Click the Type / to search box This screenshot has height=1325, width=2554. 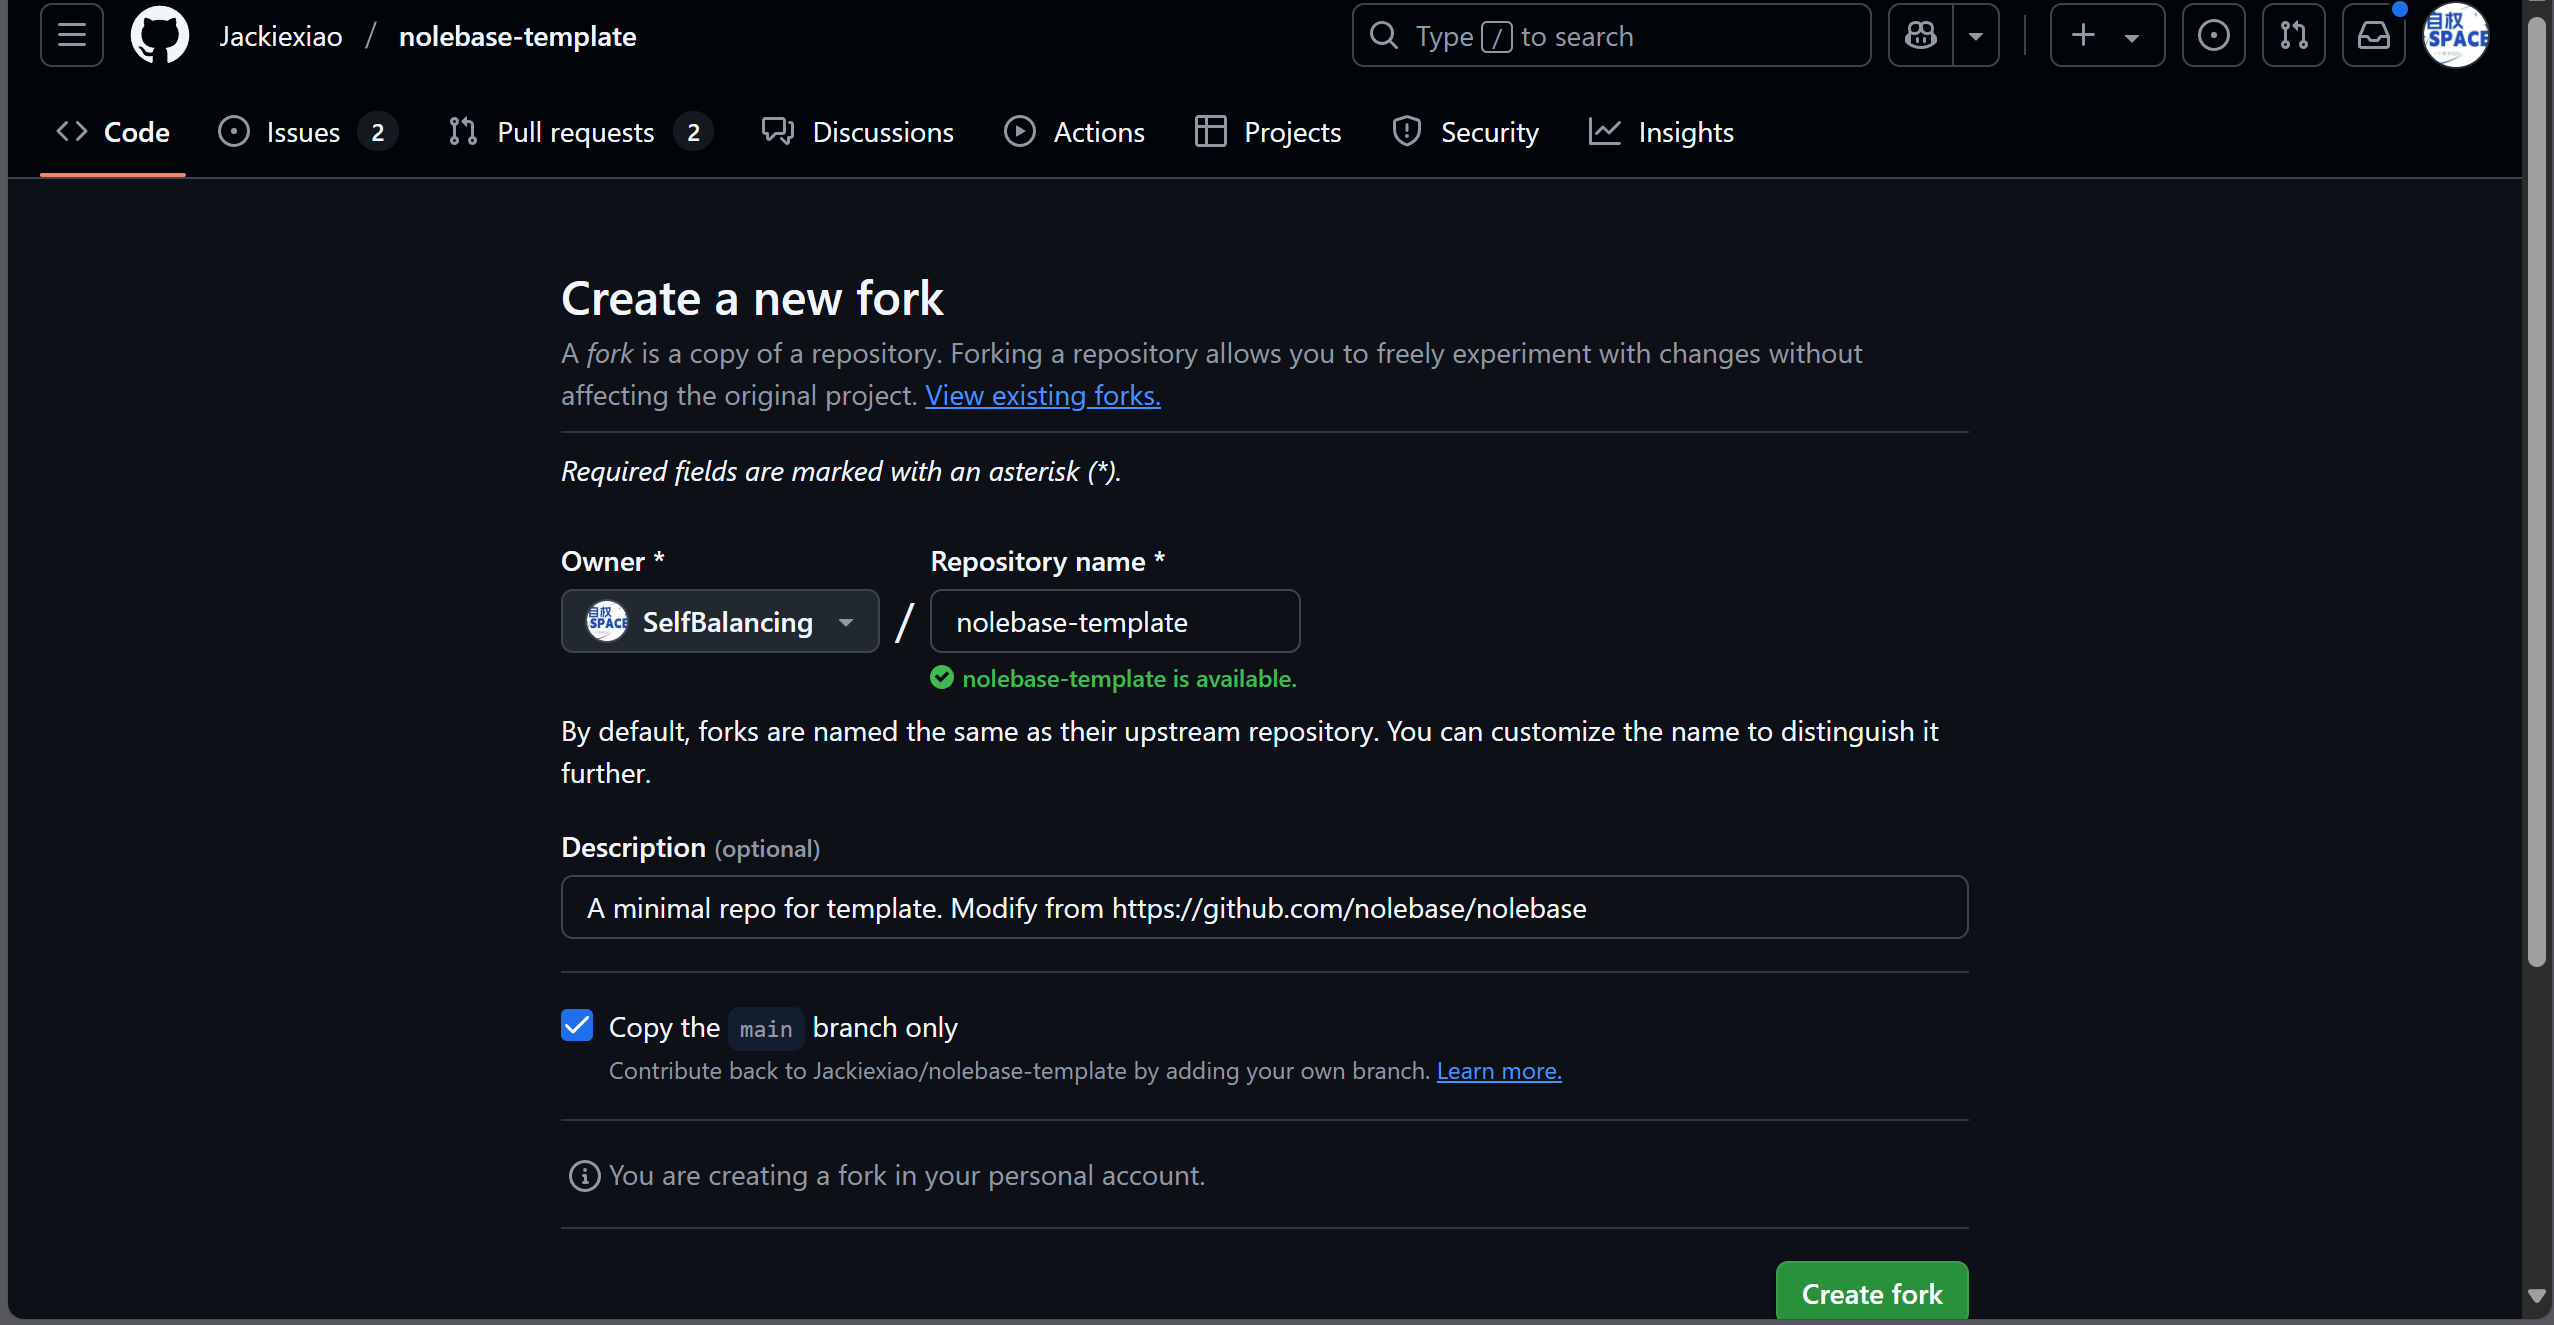[1612, 36]
